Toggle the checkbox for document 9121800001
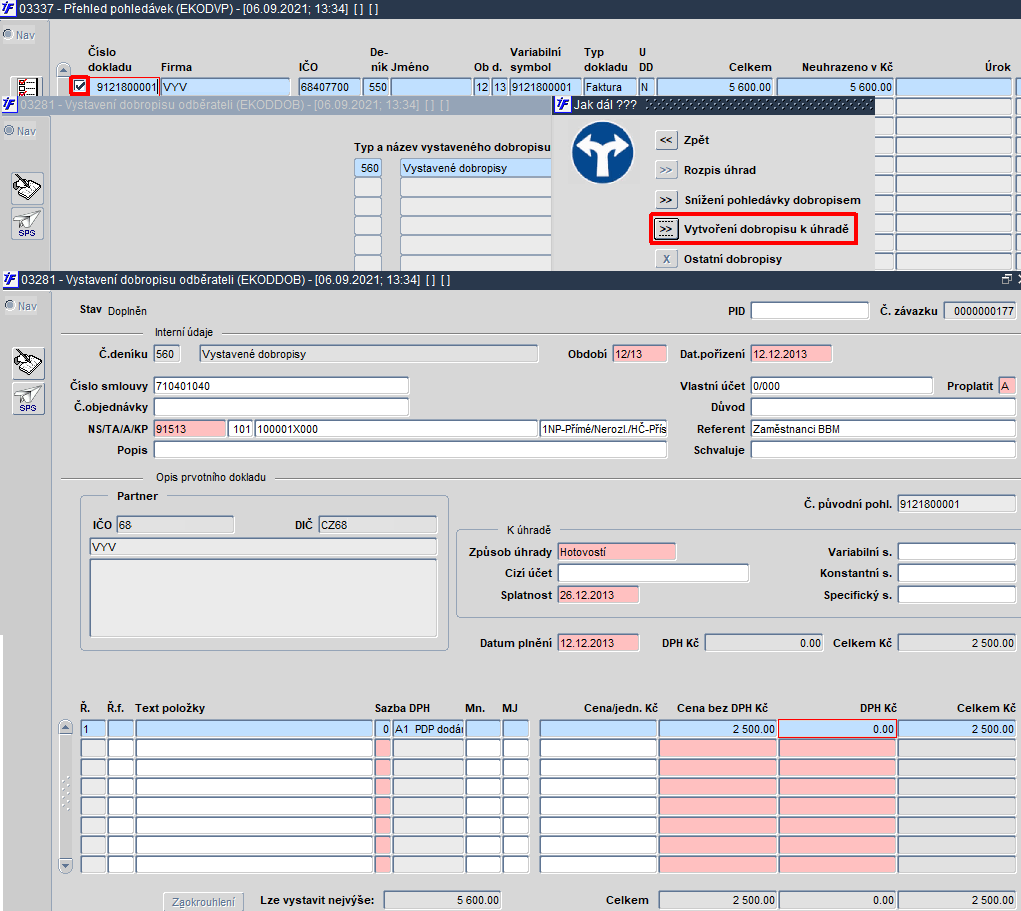Screen dimensions: 1021x911 tap(79, 86)
